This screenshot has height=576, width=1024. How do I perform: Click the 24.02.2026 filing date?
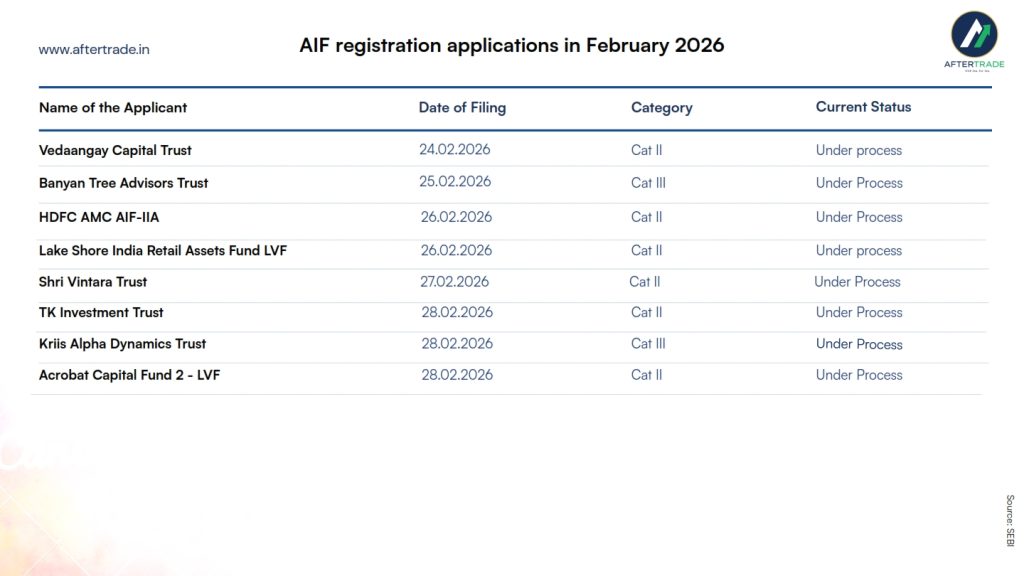[455, 150]
